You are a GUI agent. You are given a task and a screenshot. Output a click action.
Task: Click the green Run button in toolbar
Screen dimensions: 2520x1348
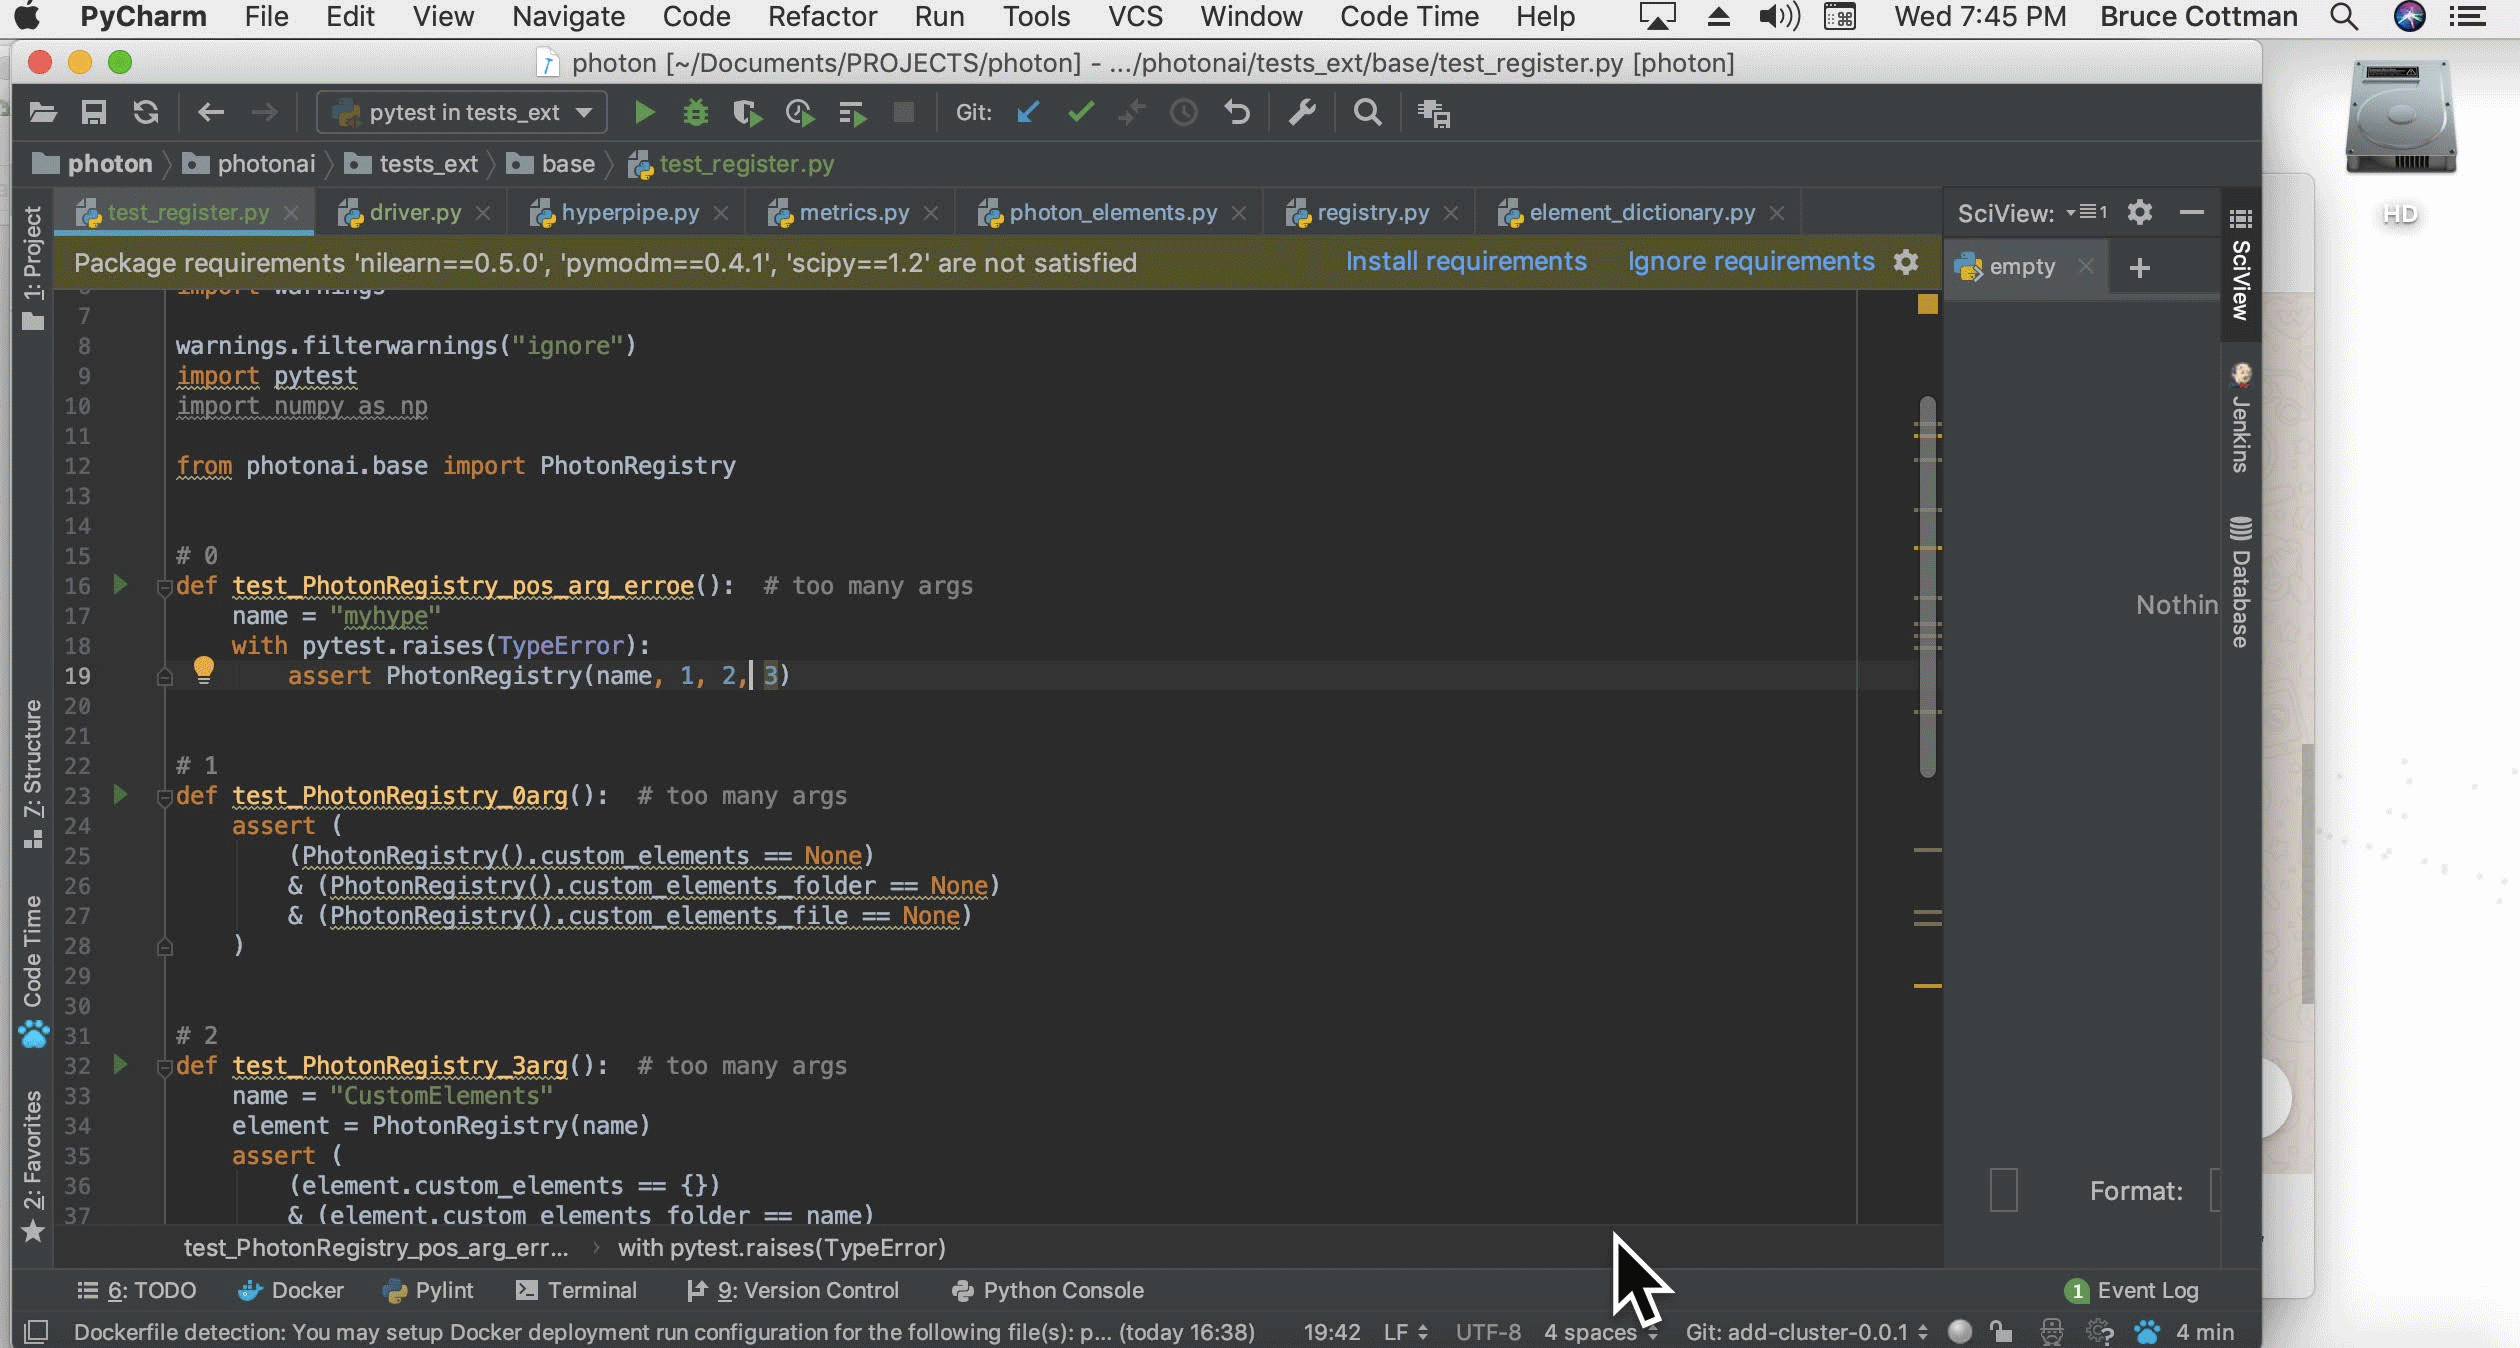point(644,113)
